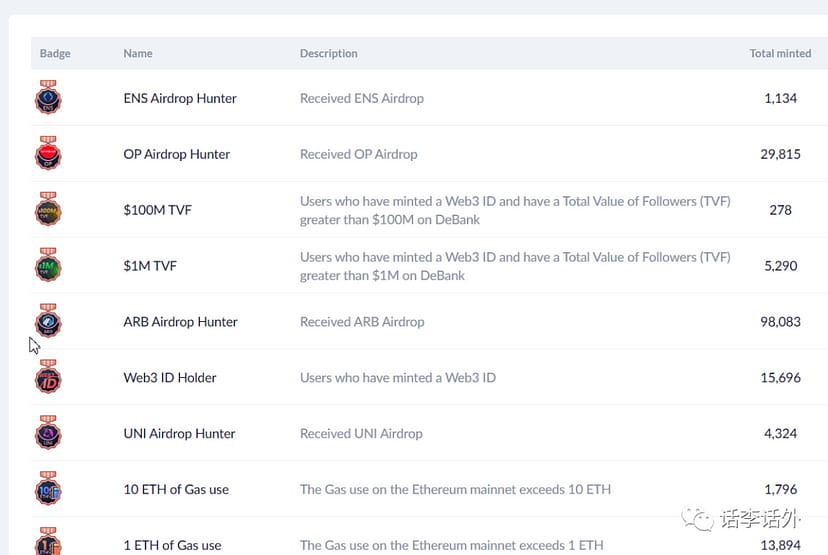
Task: Select the ARB Airdrop Hunter name
Action: [181, 322]
